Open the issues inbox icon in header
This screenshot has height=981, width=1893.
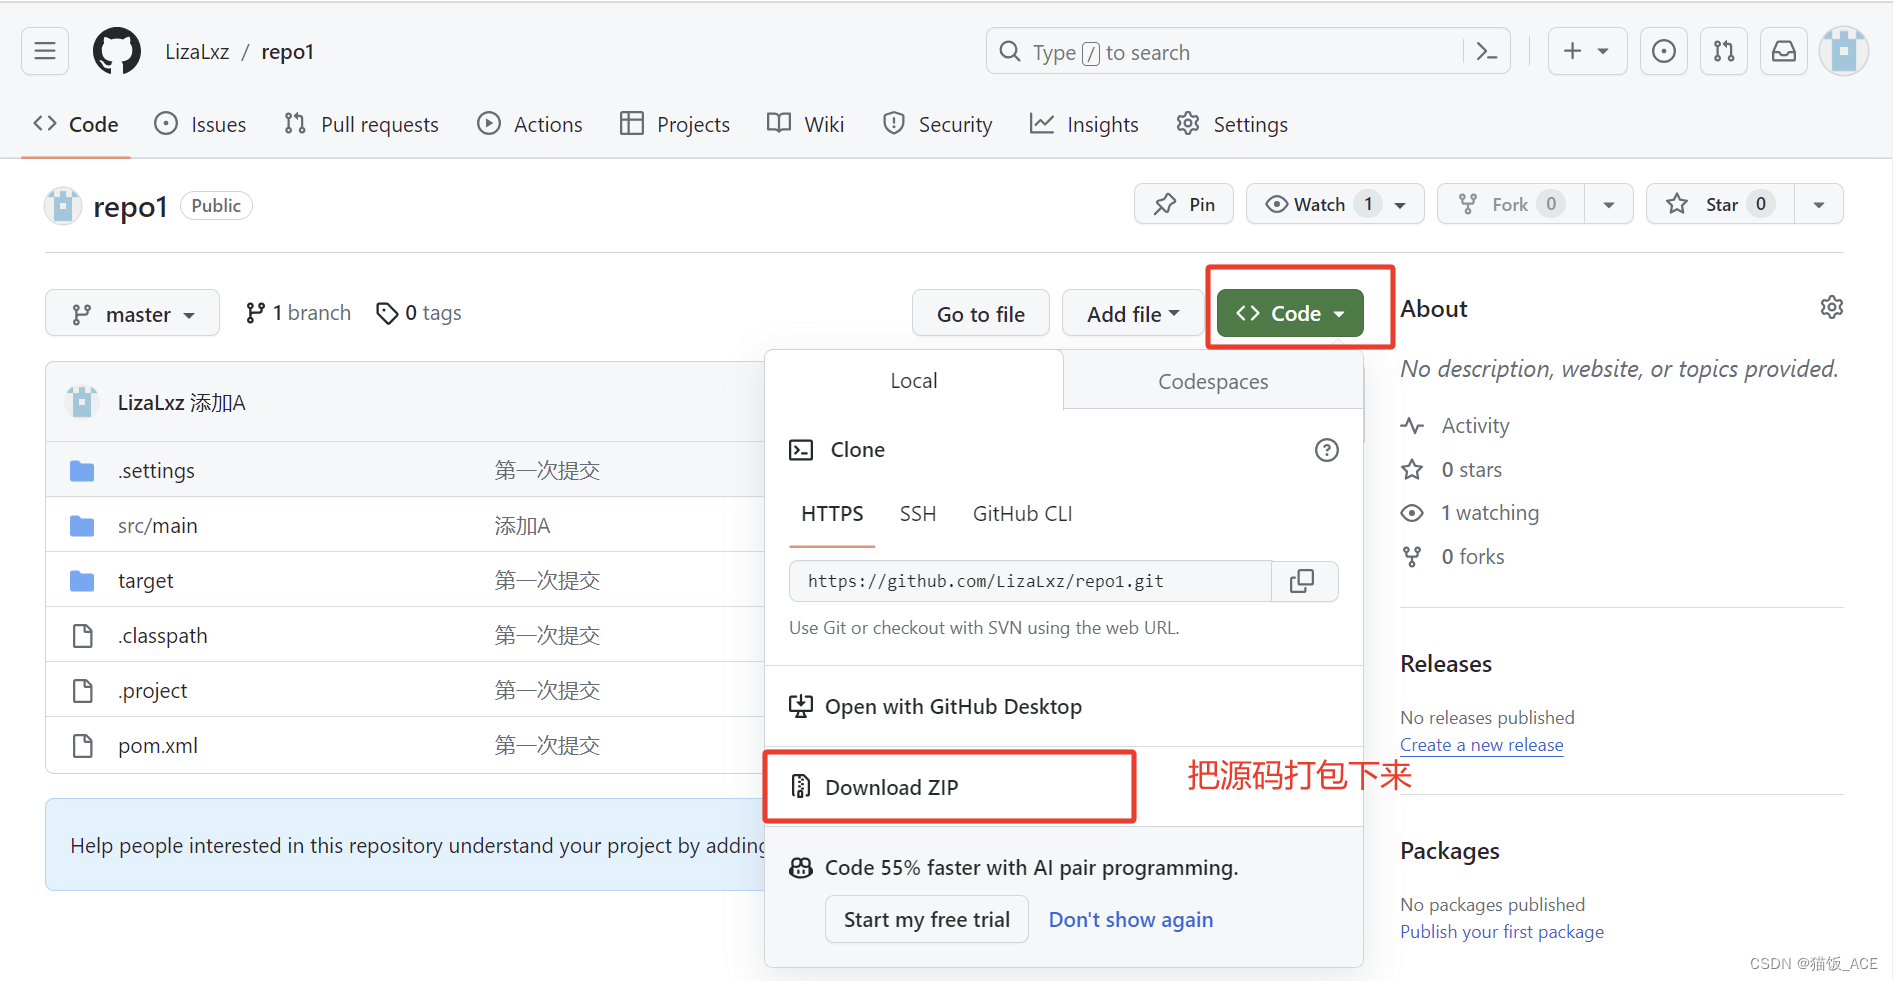[x=1664, y=51]
